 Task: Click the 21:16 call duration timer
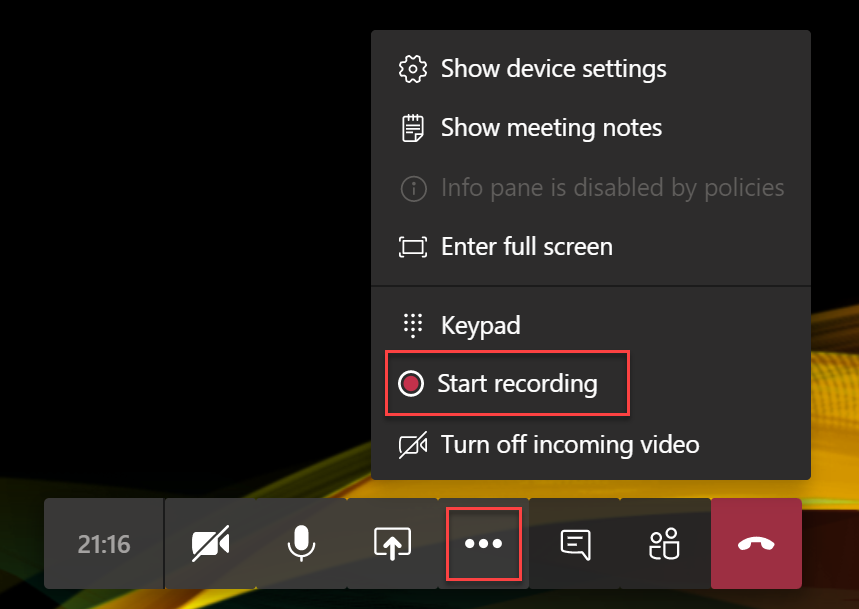point(104,544)
